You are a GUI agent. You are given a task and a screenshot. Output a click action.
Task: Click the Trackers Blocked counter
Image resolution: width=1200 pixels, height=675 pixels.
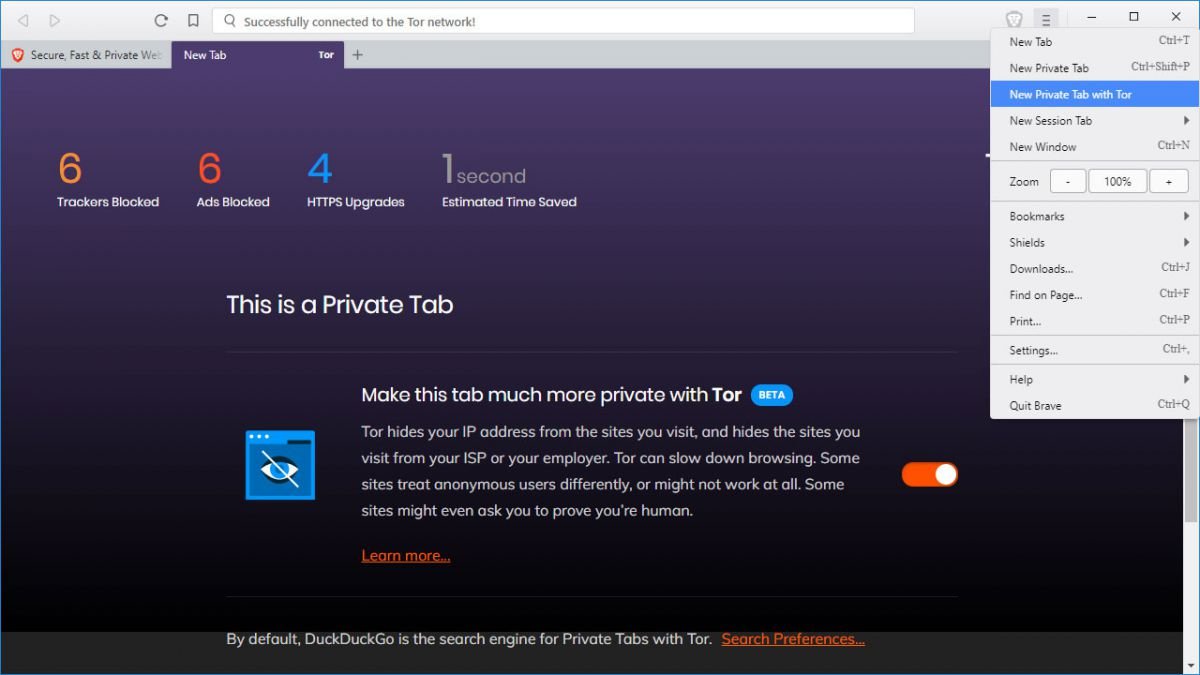click(108, 180)
